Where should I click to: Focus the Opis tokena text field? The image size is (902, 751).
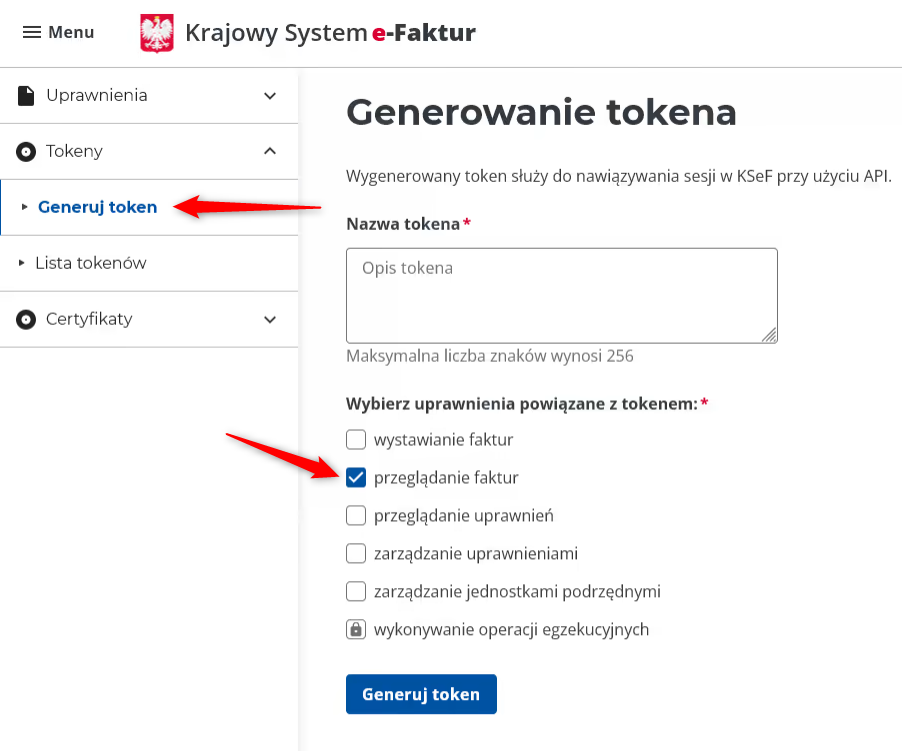coord(561,295)
